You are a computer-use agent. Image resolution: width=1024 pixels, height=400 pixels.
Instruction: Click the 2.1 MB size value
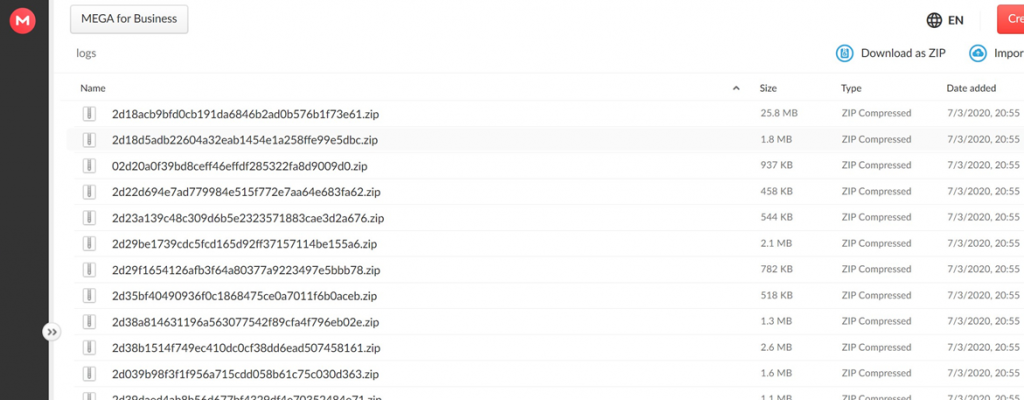pos(776,243)
